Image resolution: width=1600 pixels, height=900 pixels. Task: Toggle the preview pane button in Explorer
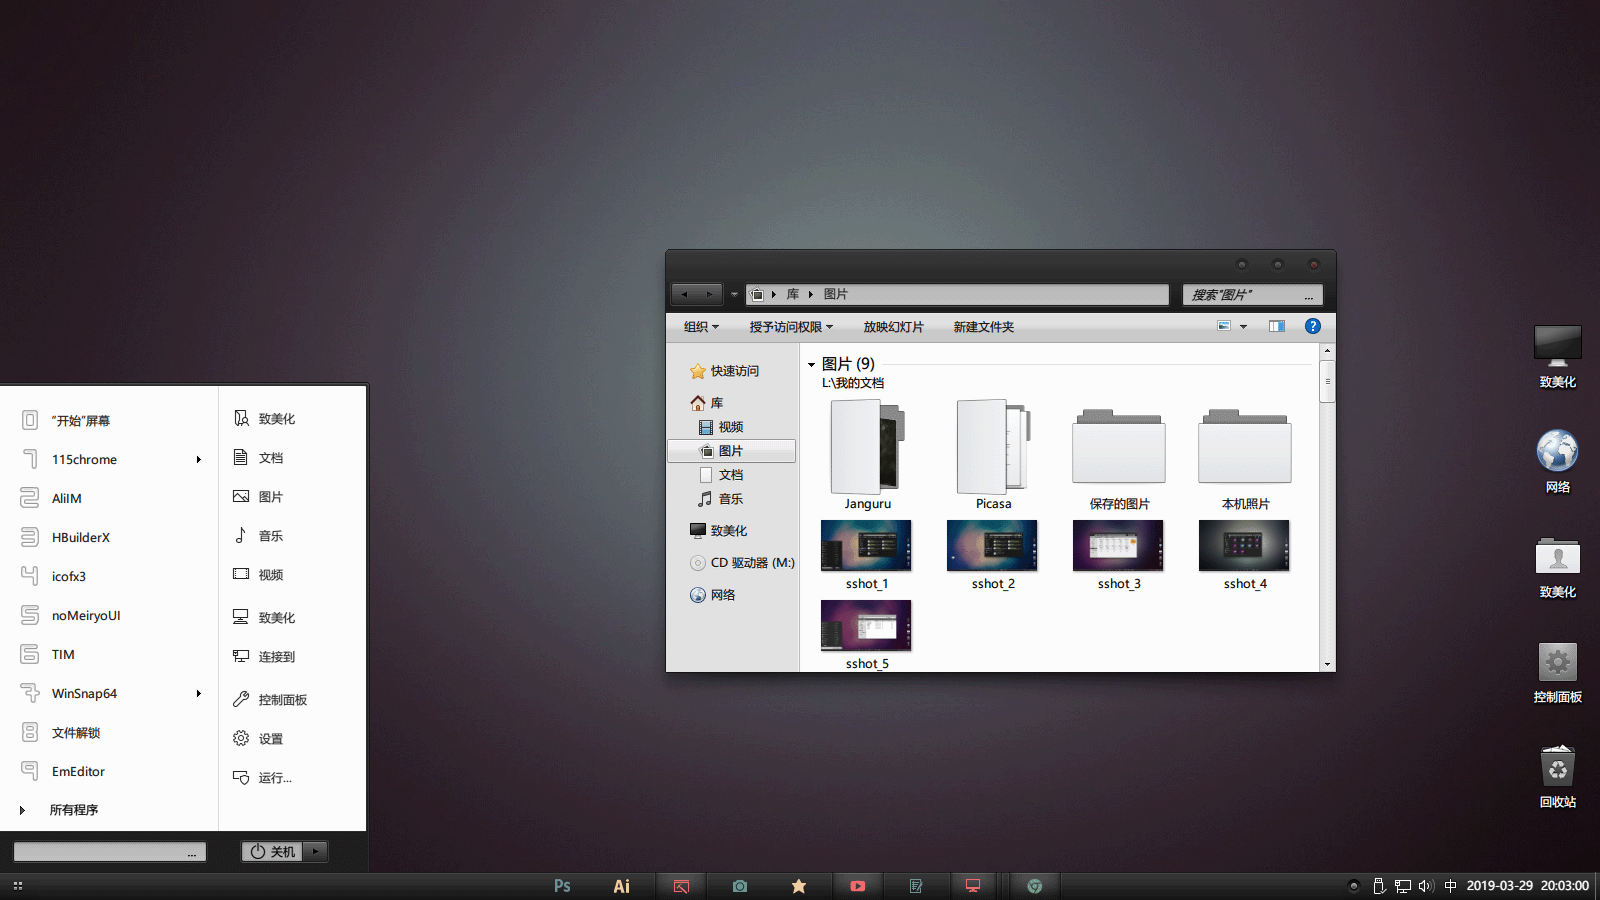pos(1277,326)
